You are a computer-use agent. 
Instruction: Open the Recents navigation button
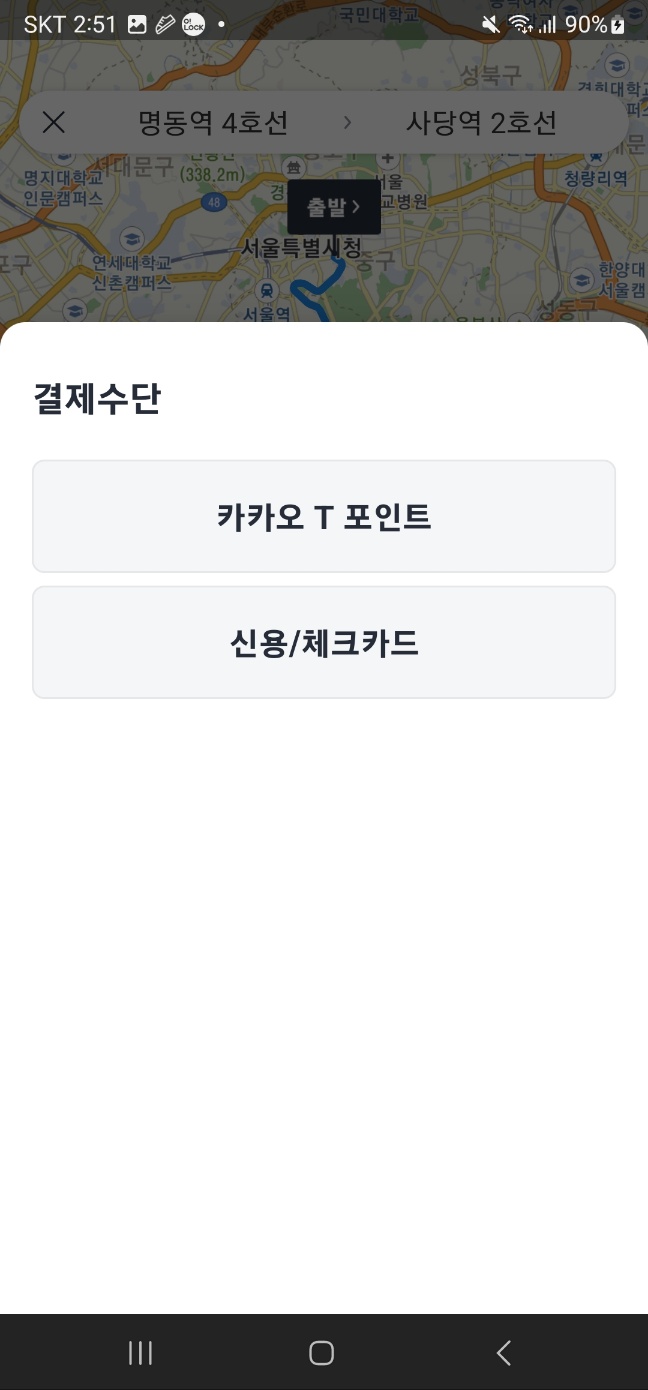pyautogui.click(x=140, y=1352)
